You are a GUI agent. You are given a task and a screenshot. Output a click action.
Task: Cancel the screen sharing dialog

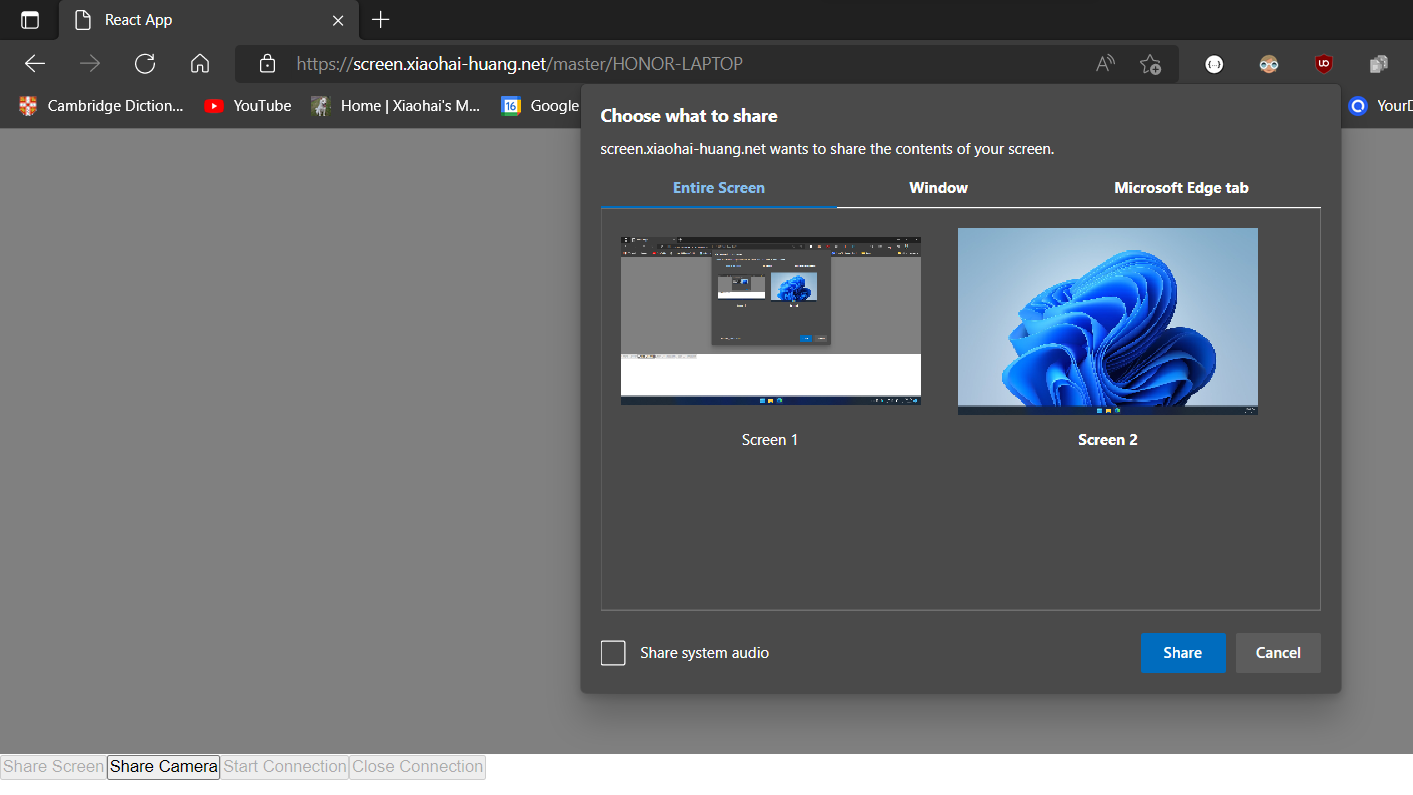point(1277,652)
